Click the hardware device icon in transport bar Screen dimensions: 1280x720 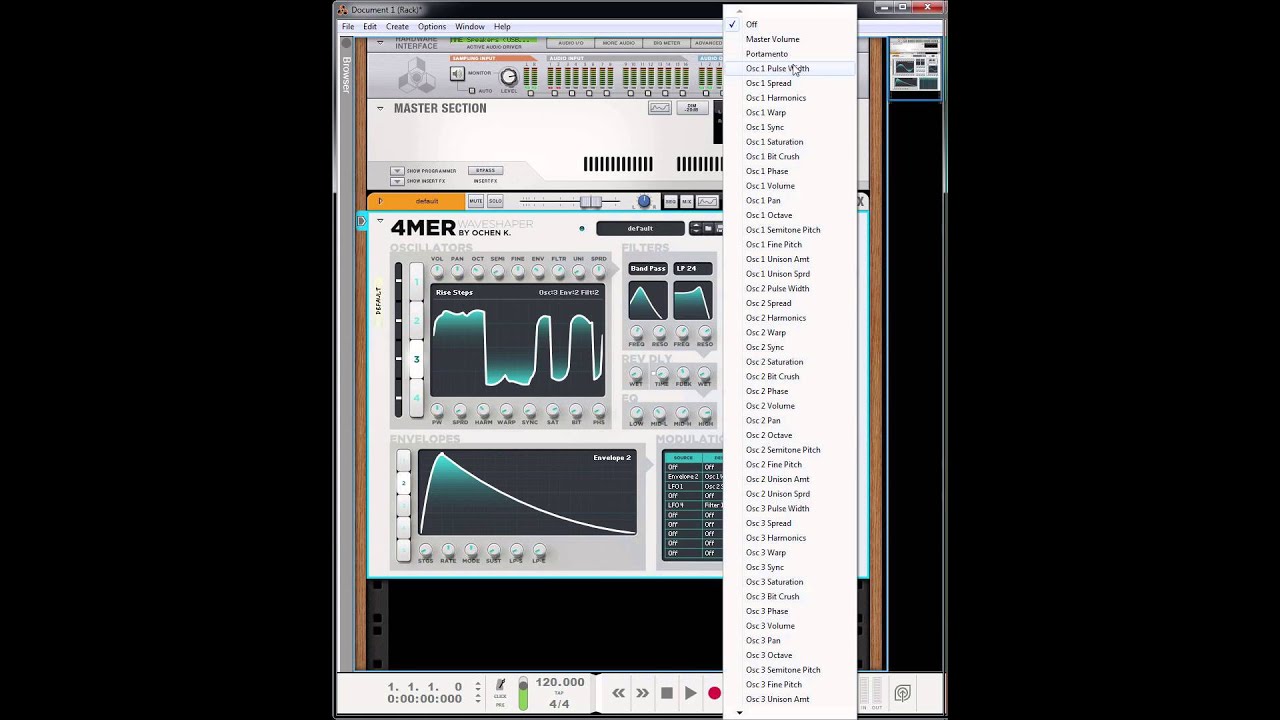tap(902, 693)
